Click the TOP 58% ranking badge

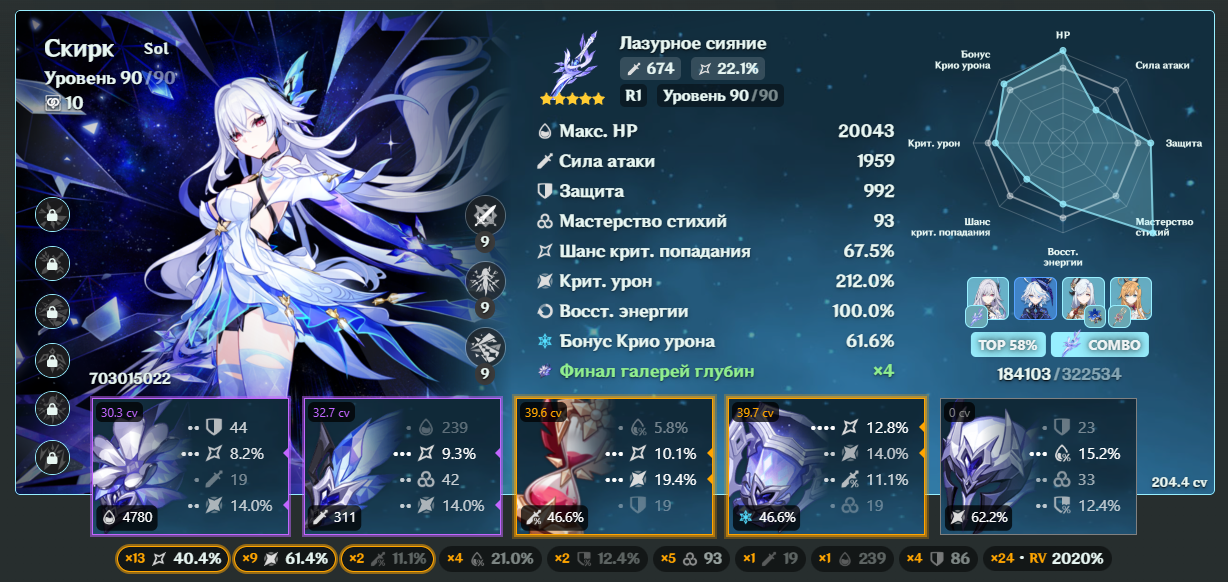coord(1008,345)
